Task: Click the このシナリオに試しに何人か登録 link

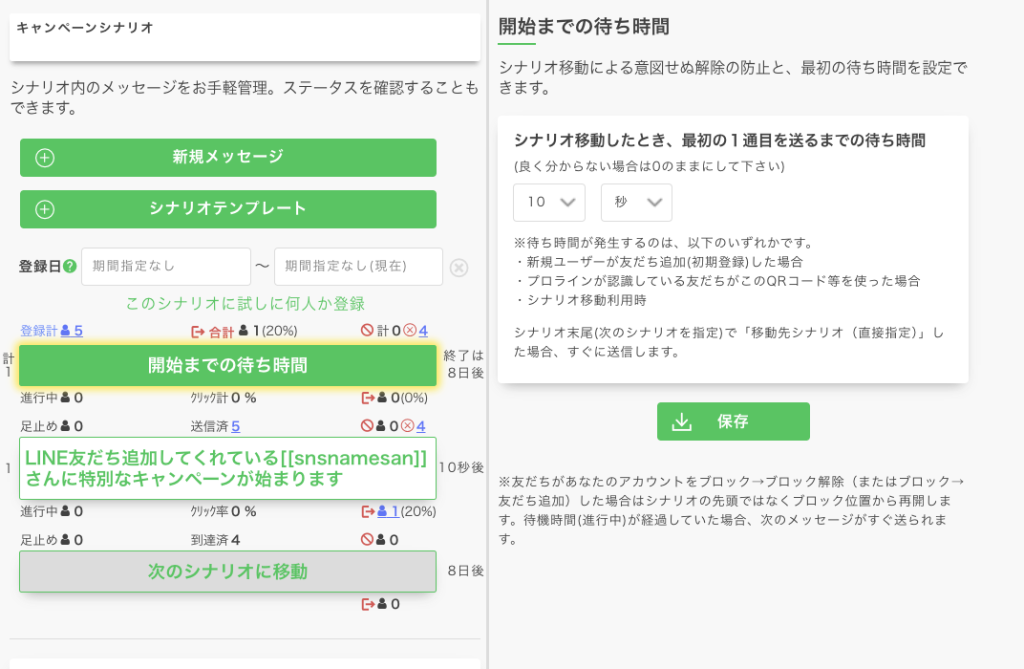Action: (x=245, y=303)
